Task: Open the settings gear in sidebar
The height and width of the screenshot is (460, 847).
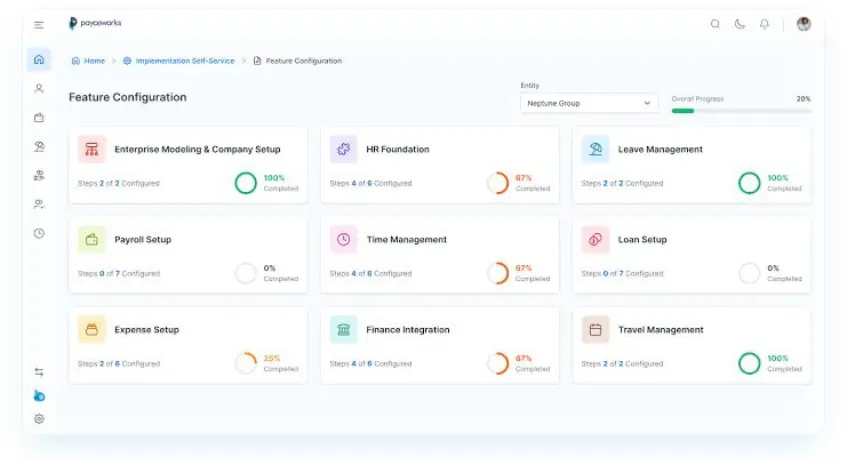Action: (x=39, y=419)
